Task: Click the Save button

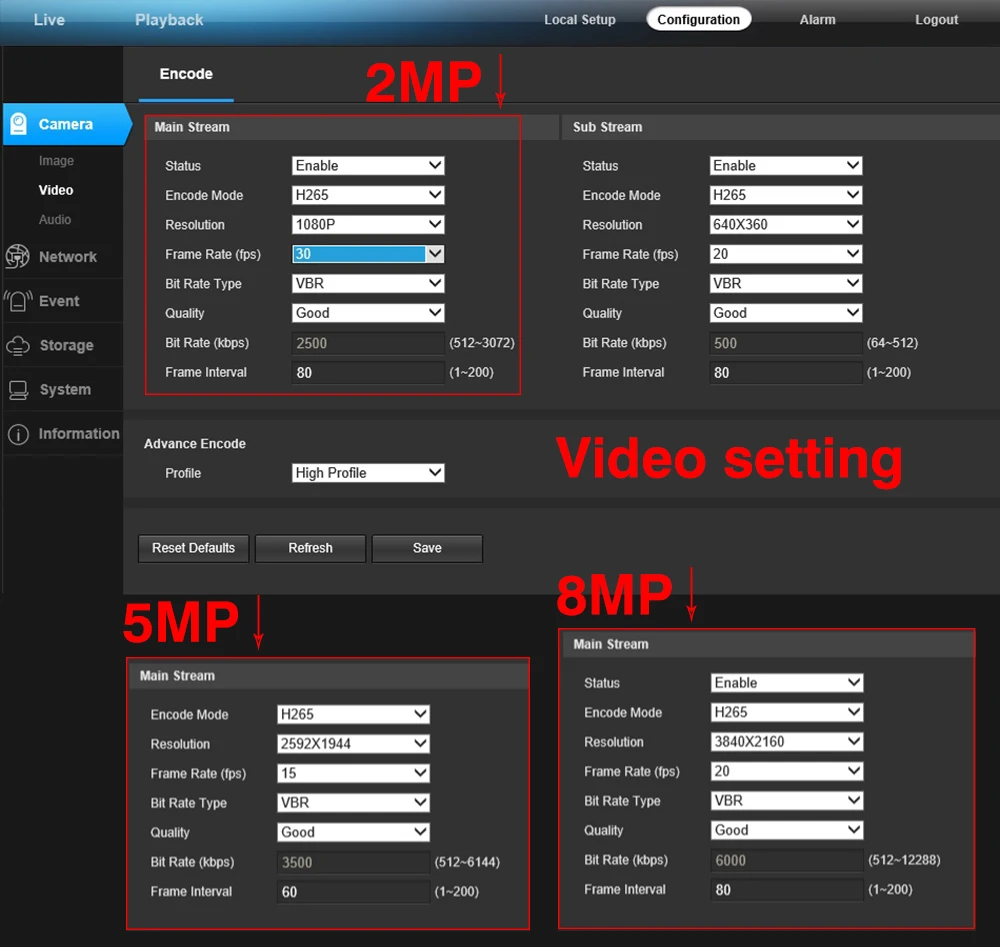Action: [427, 548]
